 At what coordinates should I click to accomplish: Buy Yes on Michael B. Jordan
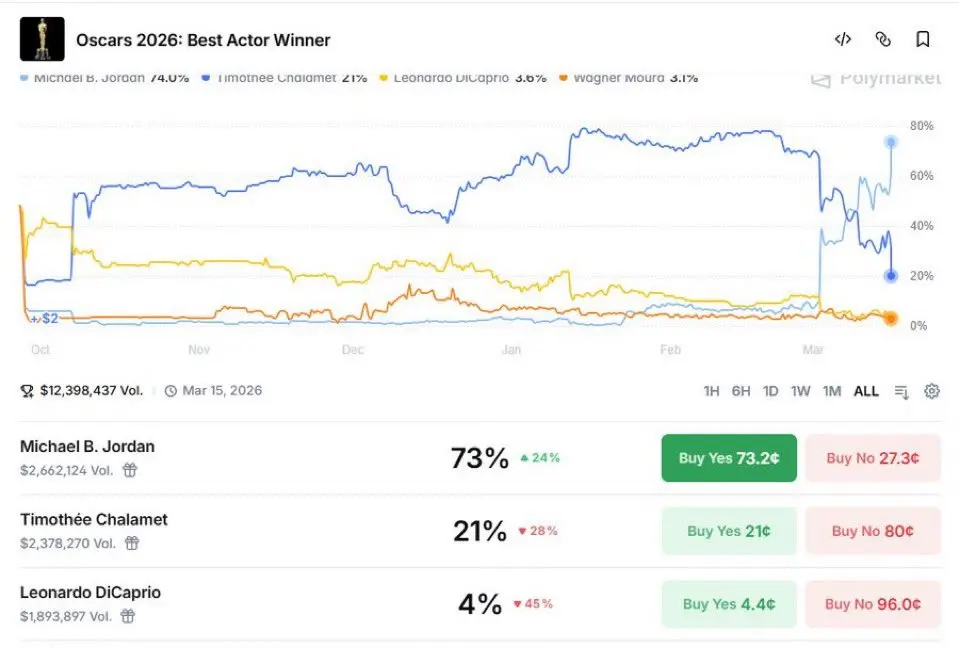click(729, 458)
